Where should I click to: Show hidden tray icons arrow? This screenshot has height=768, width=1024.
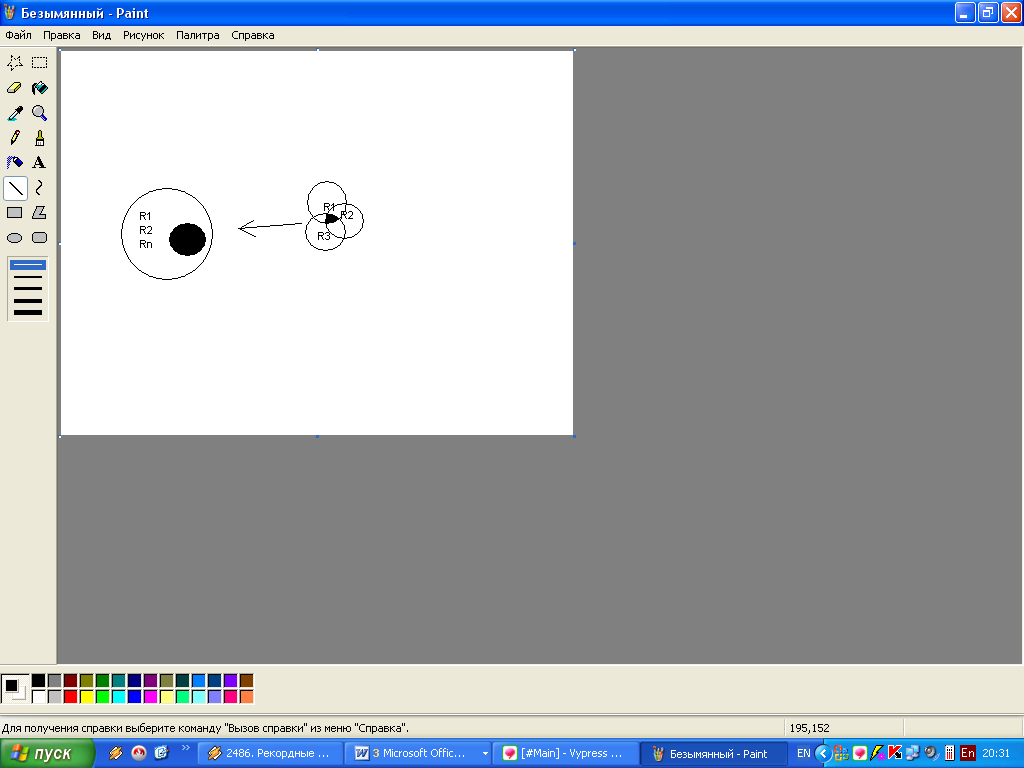(823, 754)
